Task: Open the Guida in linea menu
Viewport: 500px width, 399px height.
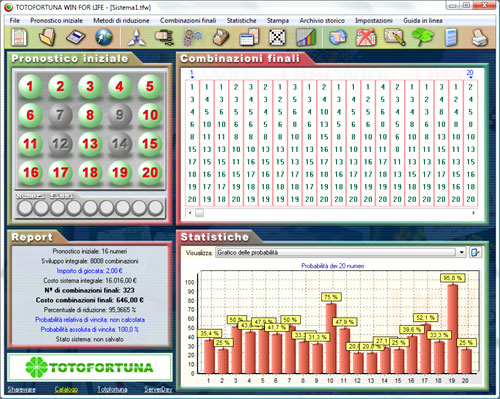Action: [423, 21]
